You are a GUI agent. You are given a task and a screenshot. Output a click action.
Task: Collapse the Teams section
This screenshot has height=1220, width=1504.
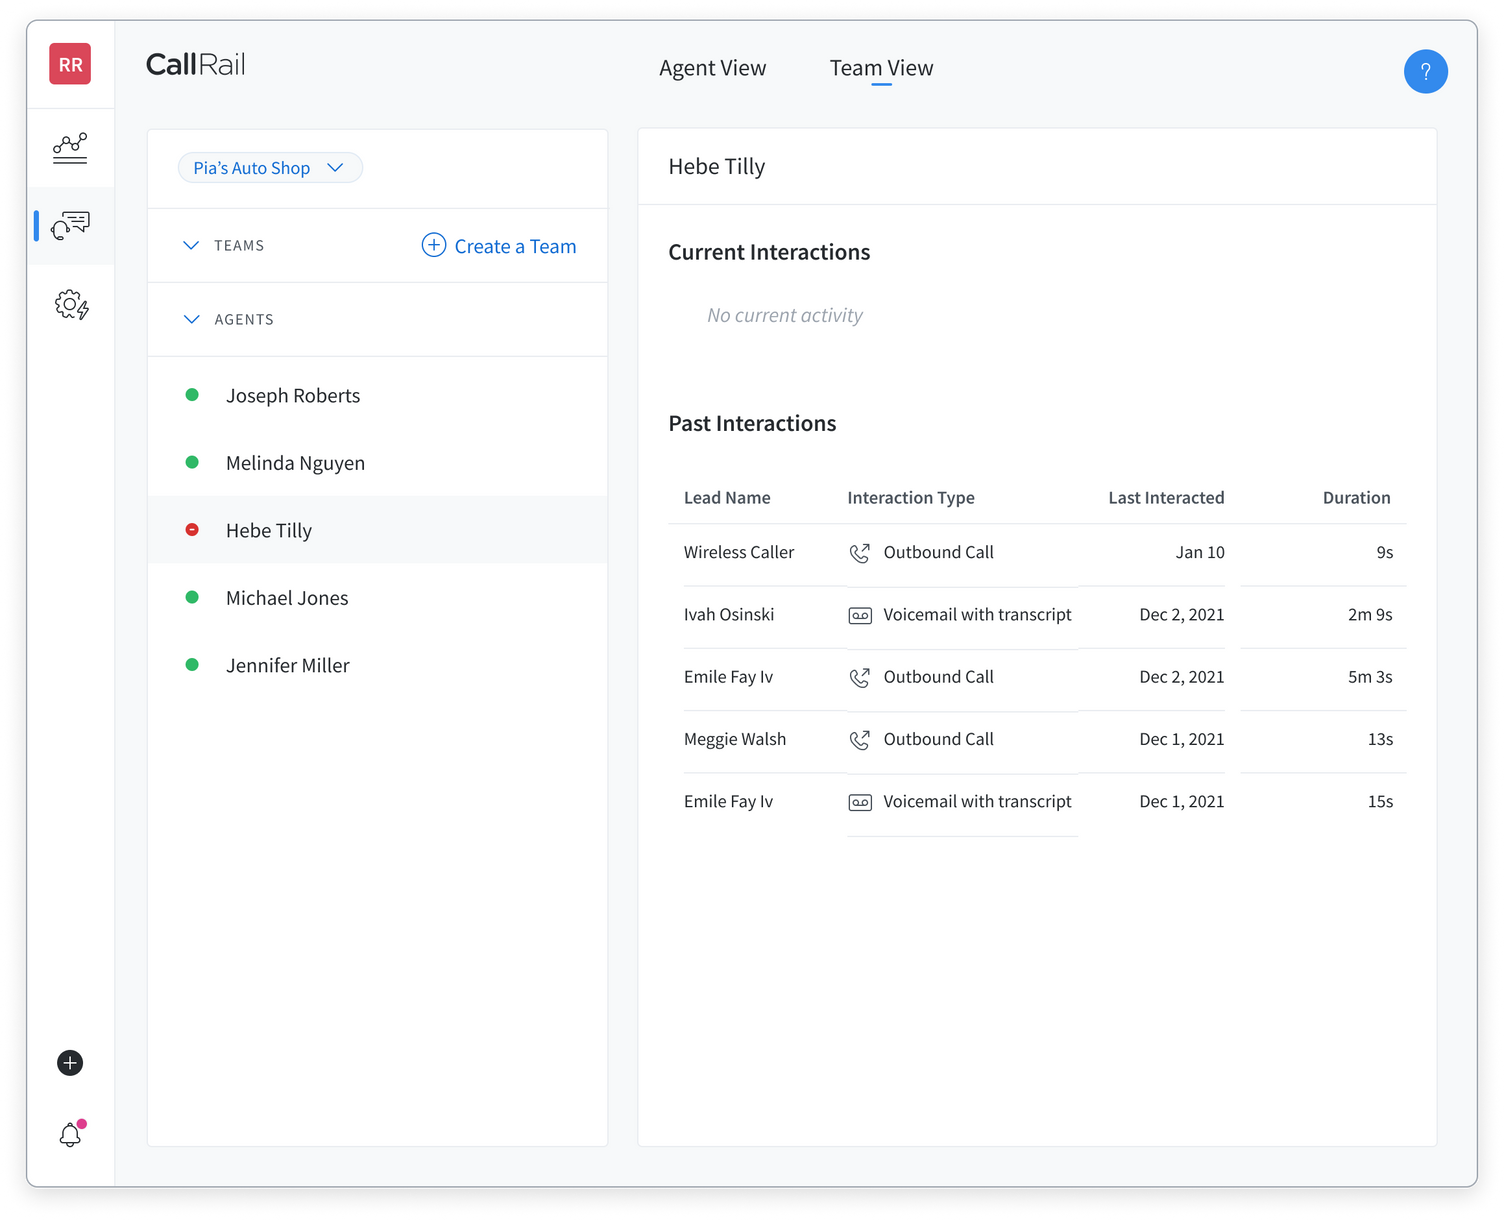tap(191, 246)
